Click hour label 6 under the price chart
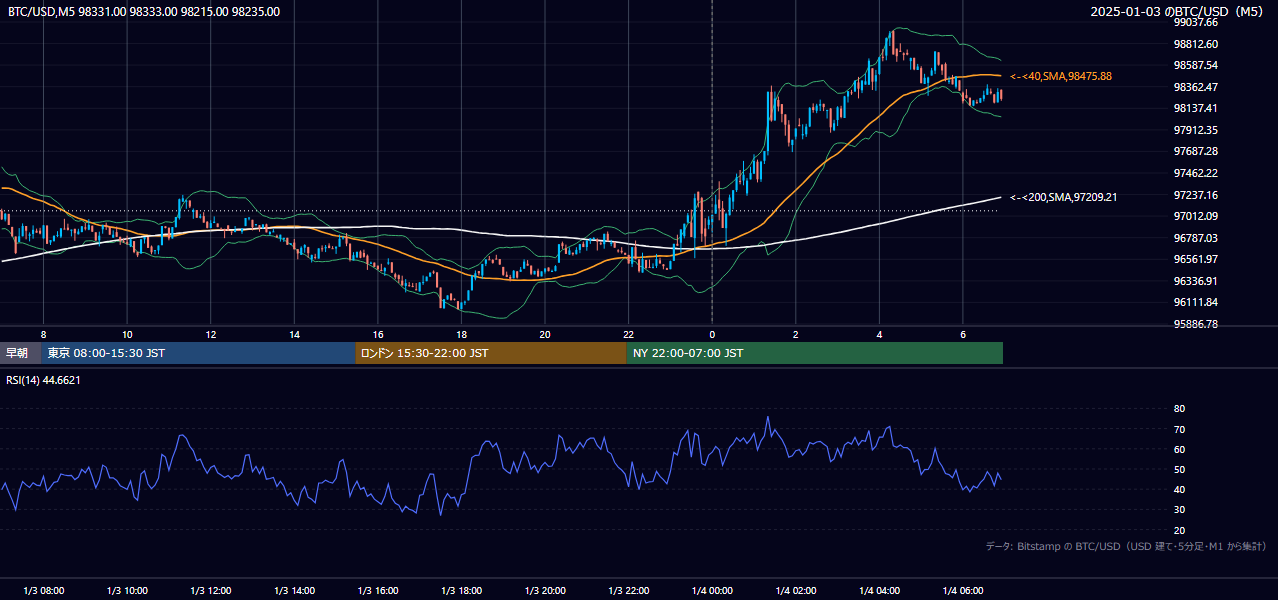Viewport: 1278px width, 600px height. coord(963,334)
